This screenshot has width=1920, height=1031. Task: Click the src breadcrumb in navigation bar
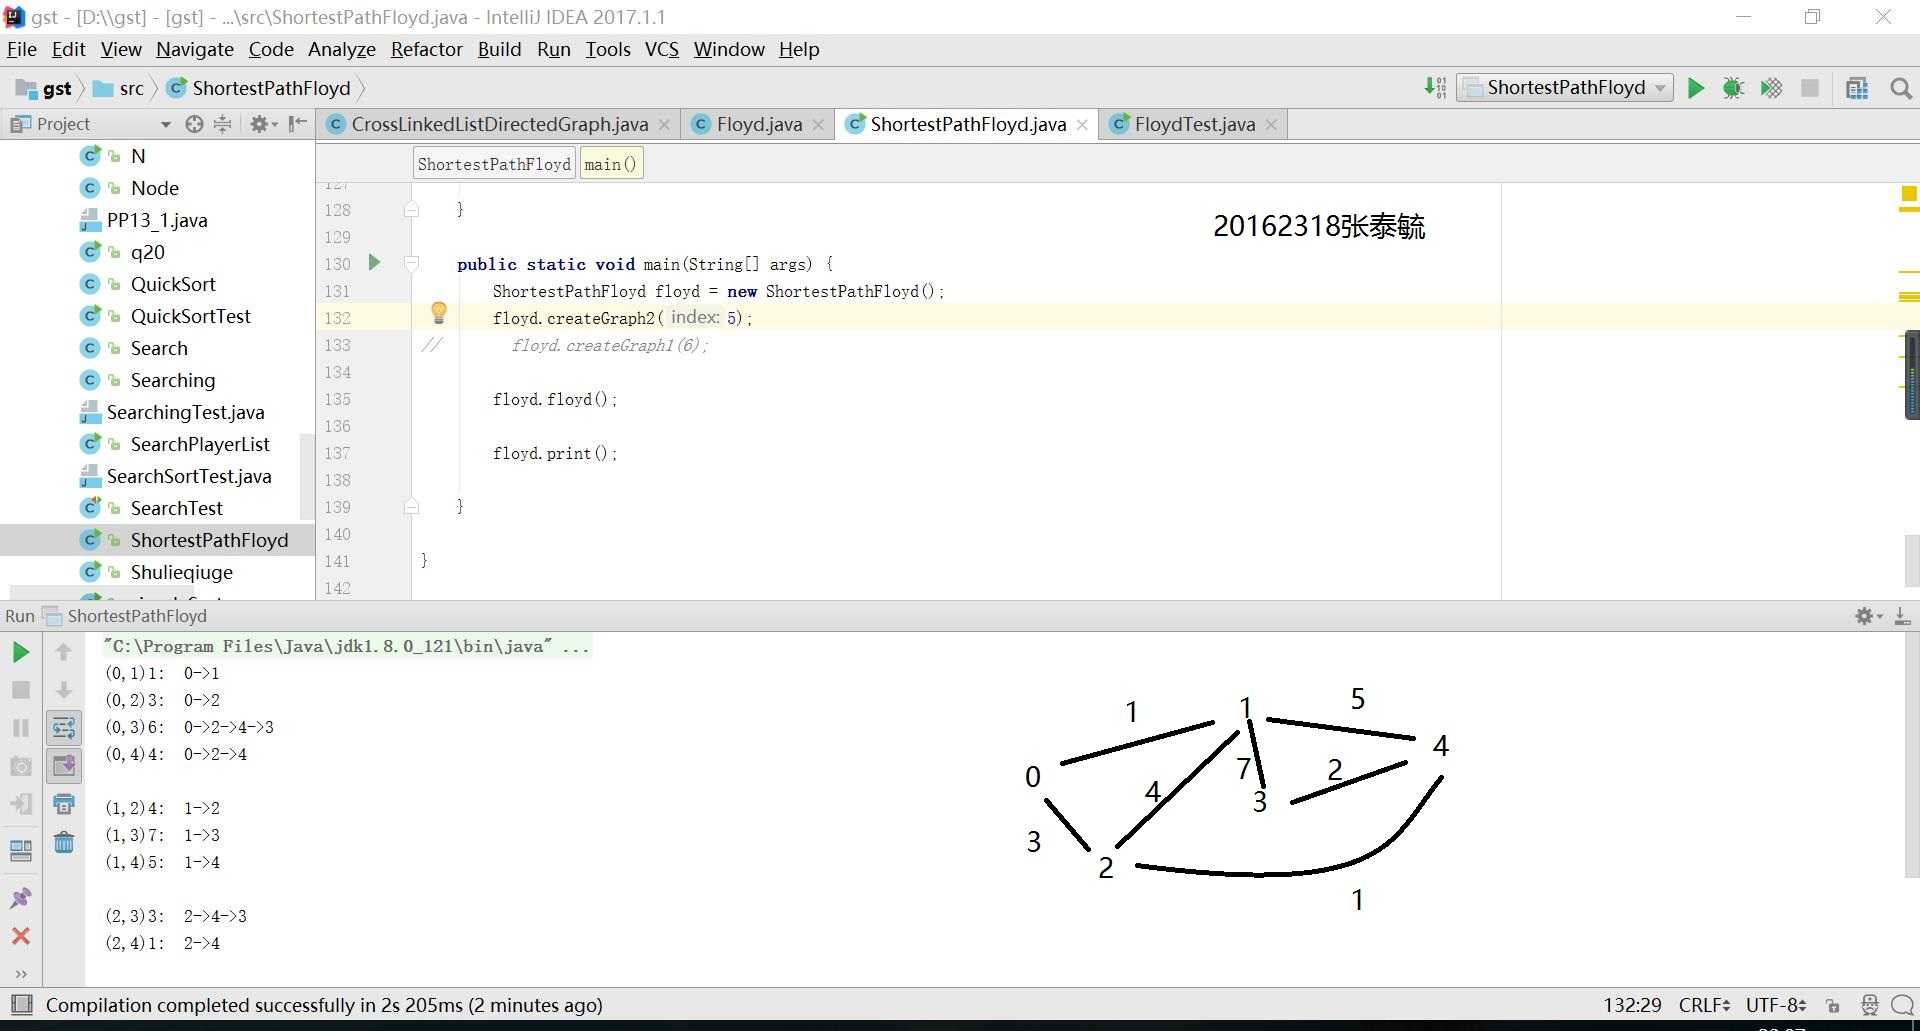pos(119,88)
